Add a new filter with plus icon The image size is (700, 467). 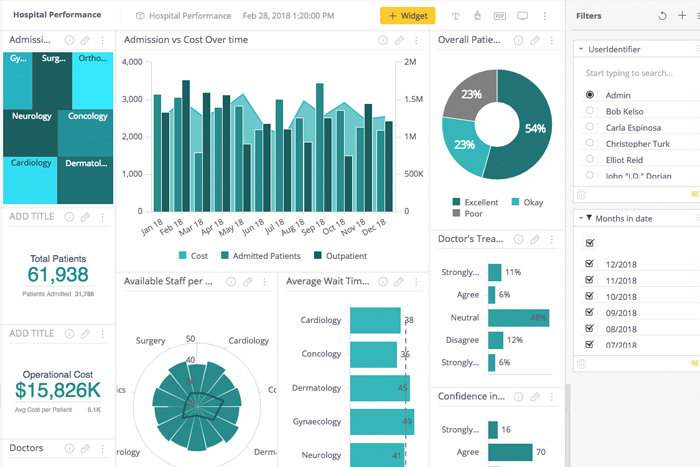[x=682, y=16]
